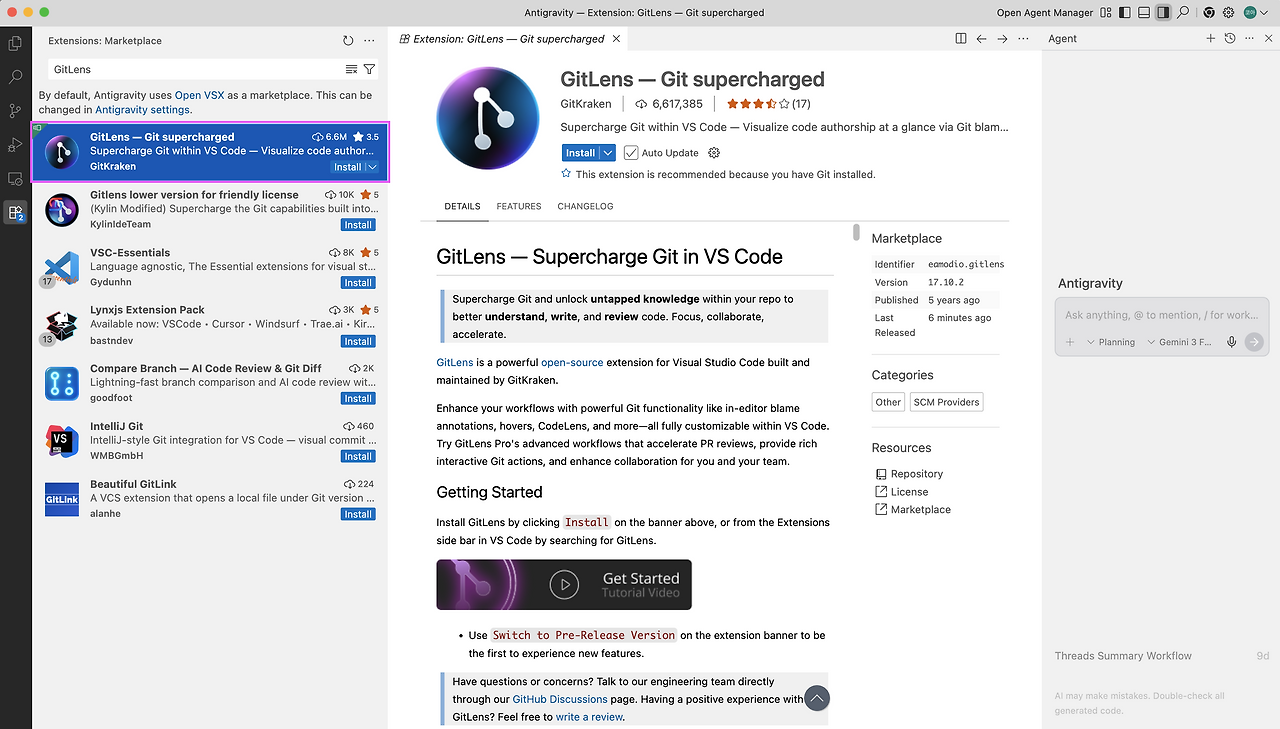This screenshot has width=1280, height=729.
Task: Open the Planning mode dropdown
Action: (x=1111, y=342)
